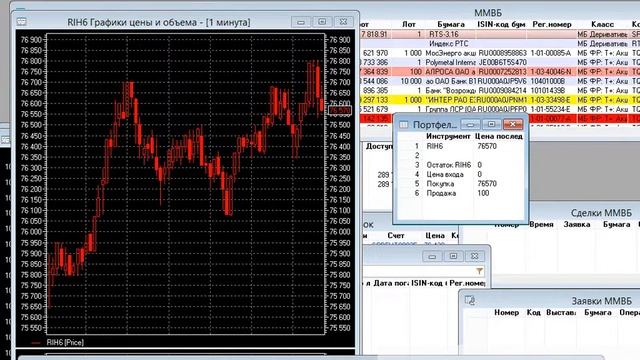The height and width of the screenshot is (360, 640).
Task: Click ISIN cell JE00B6T5S470
Action: tap(502, 62)
